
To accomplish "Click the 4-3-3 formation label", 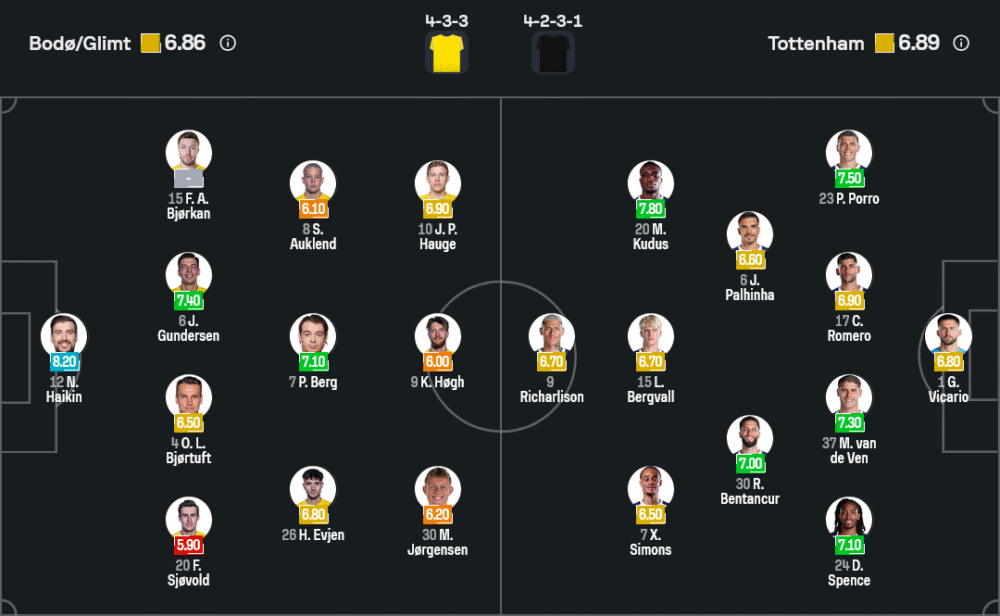I will (447, 19).
